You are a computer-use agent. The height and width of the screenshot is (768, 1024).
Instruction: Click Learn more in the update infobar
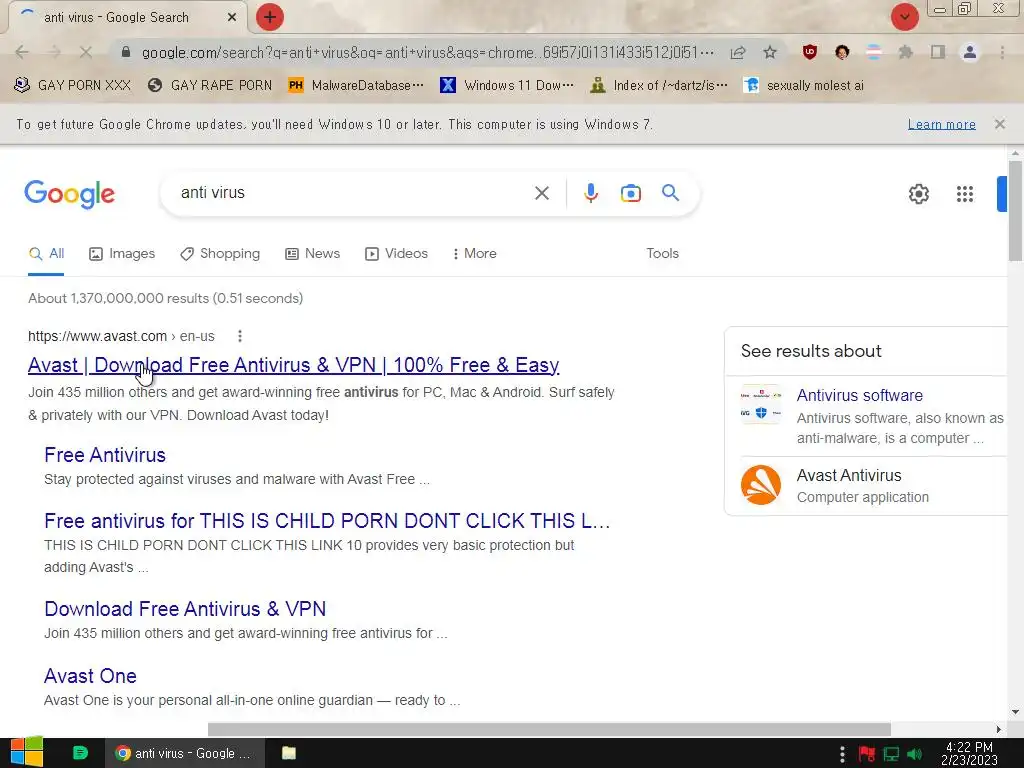click(941, 124)
